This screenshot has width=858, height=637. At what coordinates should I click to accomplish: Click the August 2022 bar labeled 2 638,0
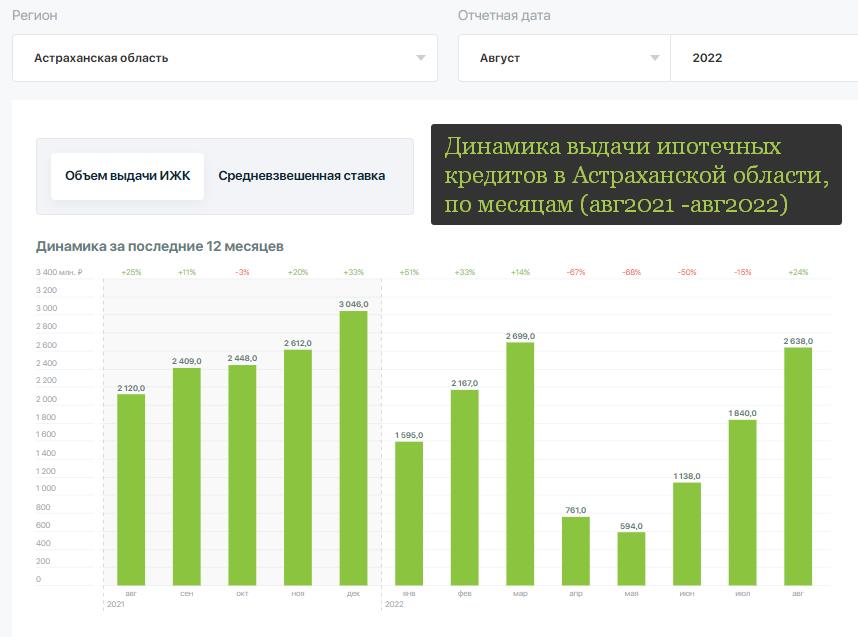point(797,466)
